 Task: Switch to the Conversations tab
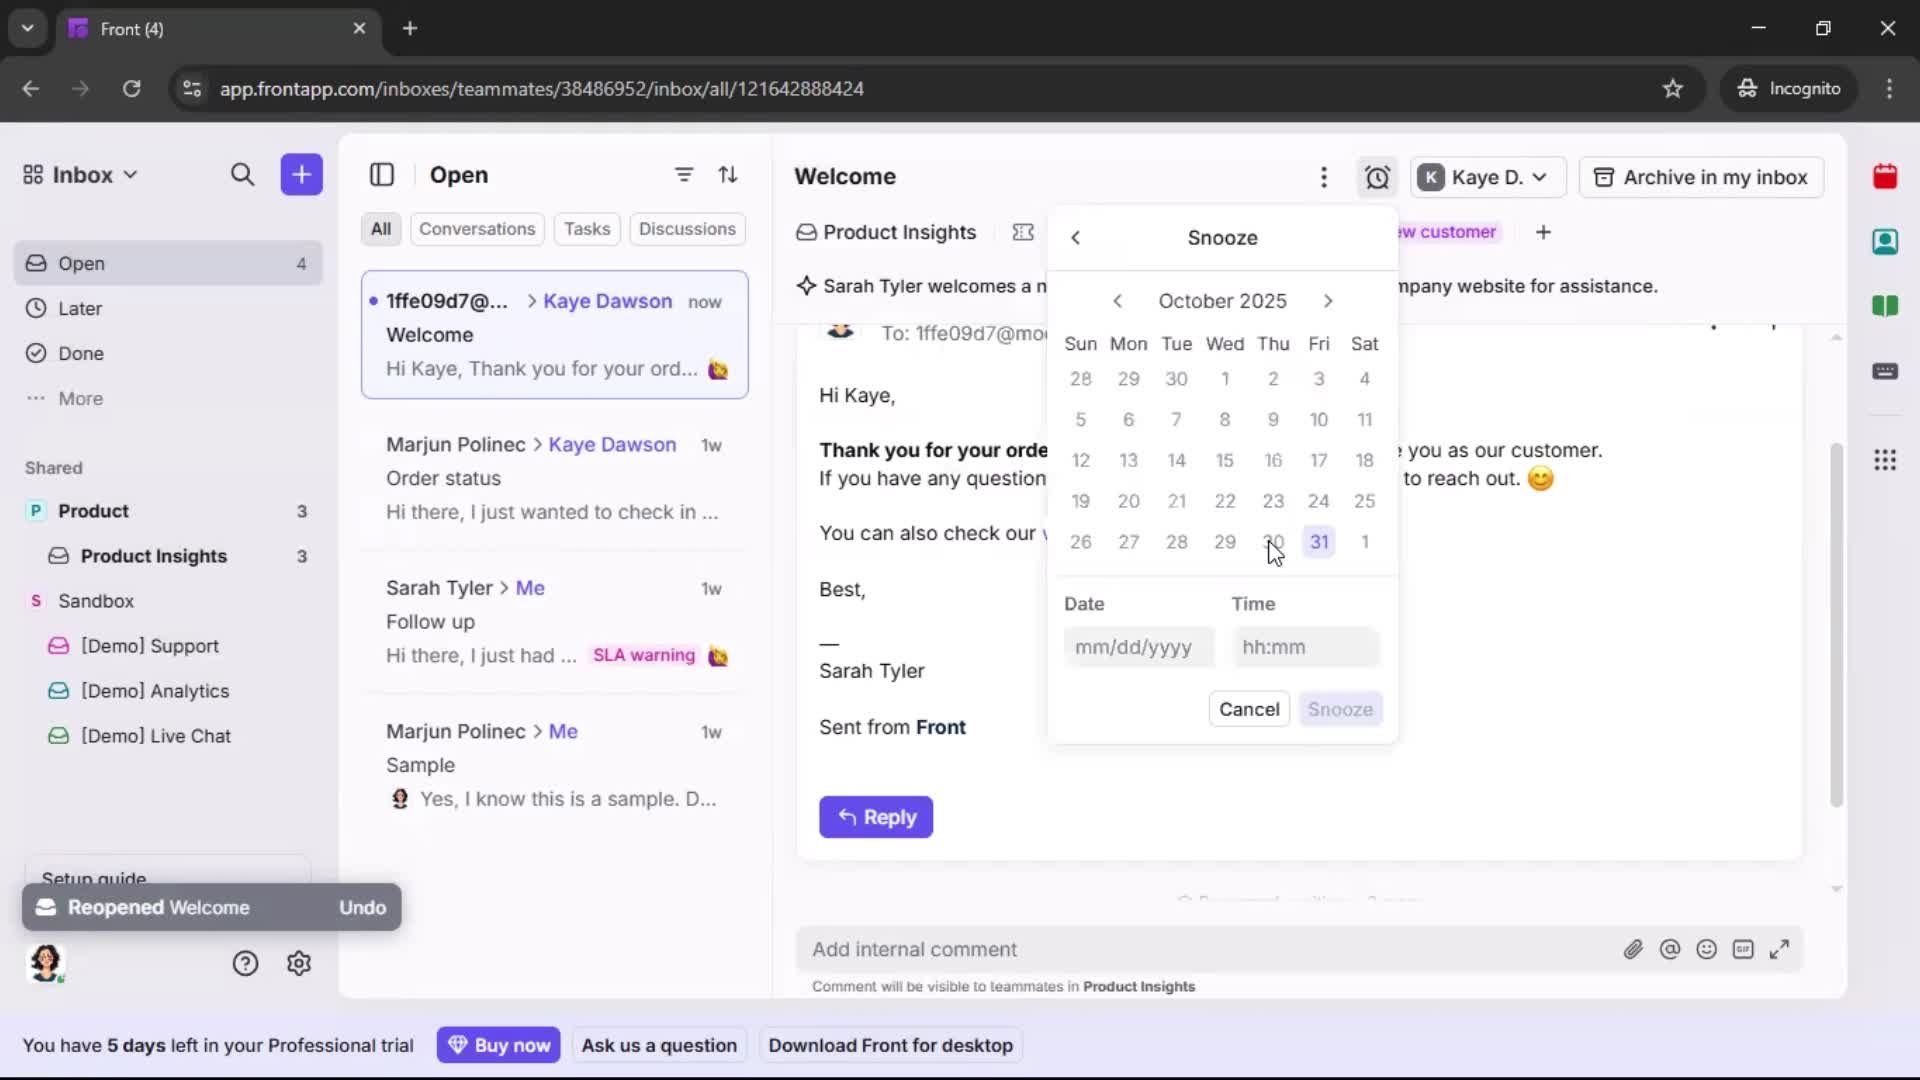(477, 229)
